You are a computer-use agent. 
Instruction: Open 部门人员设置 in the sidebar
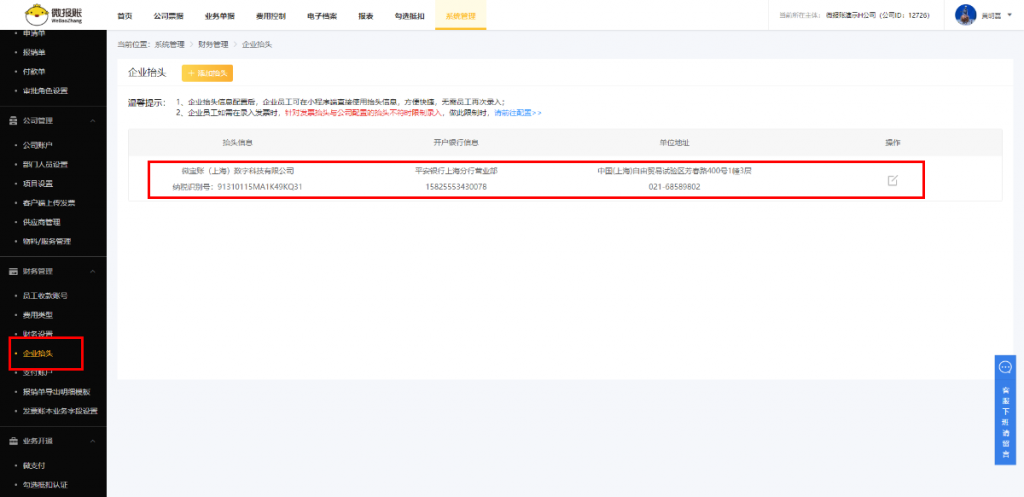45,165
